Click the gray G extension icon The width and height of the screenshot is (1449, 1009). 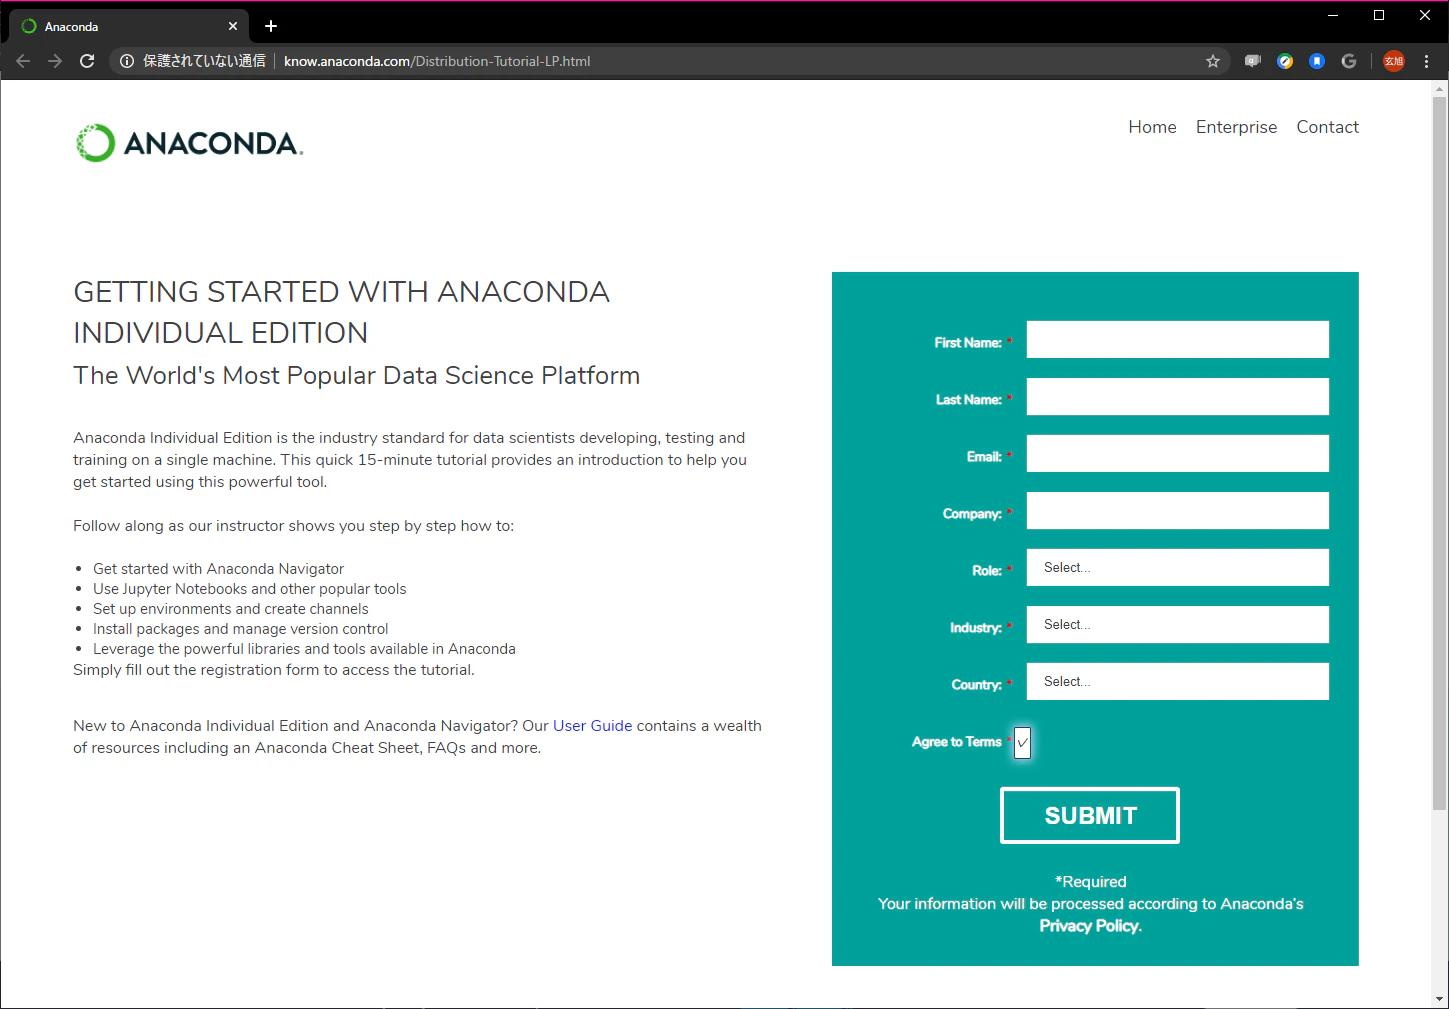tap(1349, 61)
